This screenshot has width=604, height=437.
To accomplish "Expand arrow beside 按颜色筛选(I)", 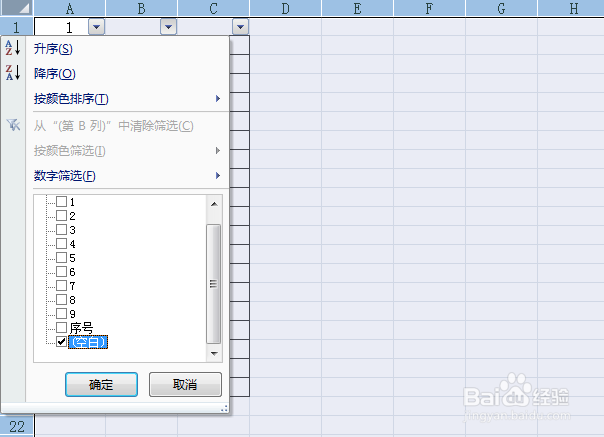I will (218, 150).
